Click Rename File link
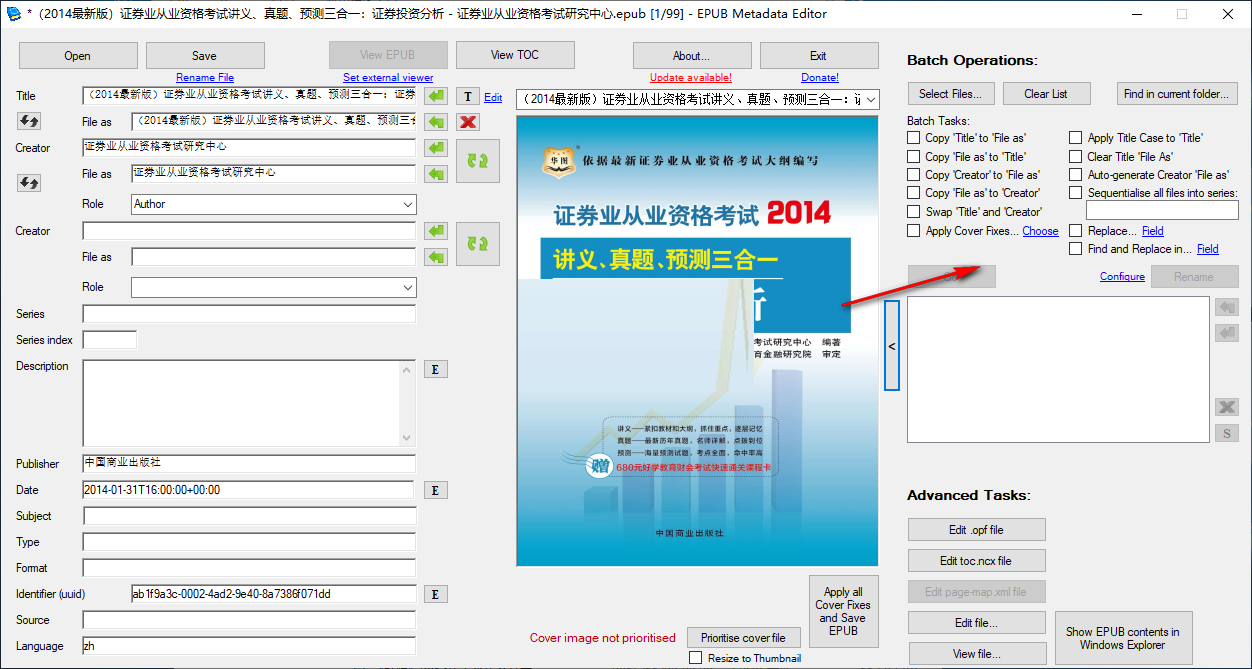The height and width of the screenshot is (669, 1252). coord(205,77)
